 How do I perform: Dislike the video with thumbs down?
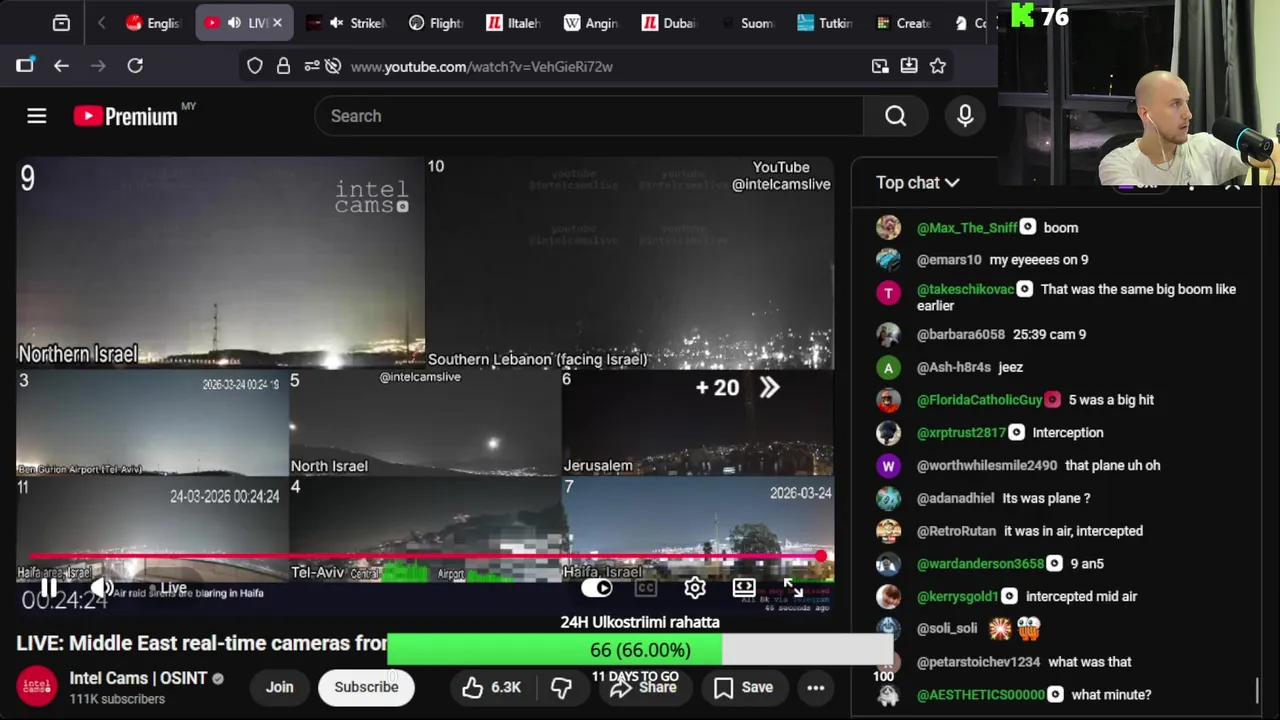(x=561, y=687)
